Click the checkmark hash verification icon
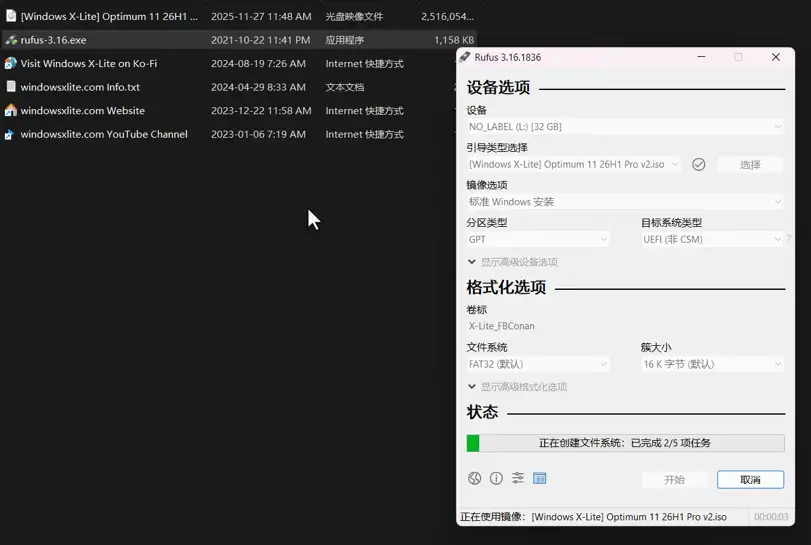 pyautogui.click(x=699, y=164)
